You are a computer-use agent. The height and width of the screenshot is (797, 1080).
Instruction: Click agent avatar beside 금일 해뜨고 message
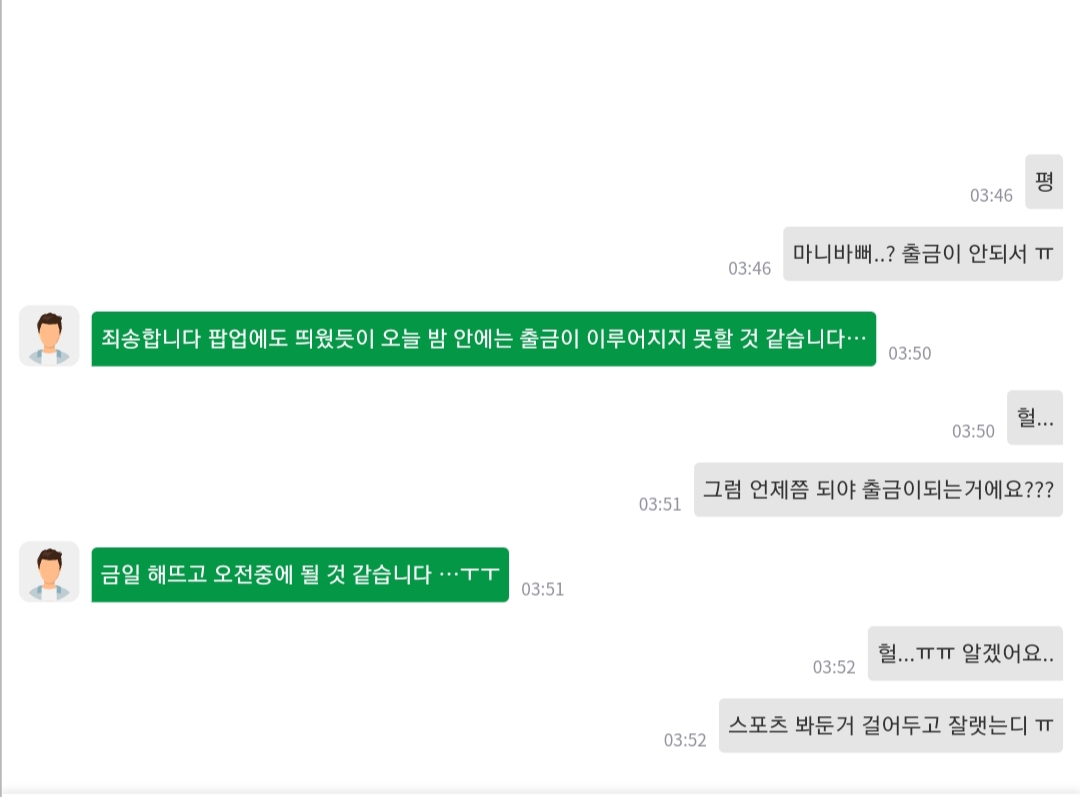49,572
